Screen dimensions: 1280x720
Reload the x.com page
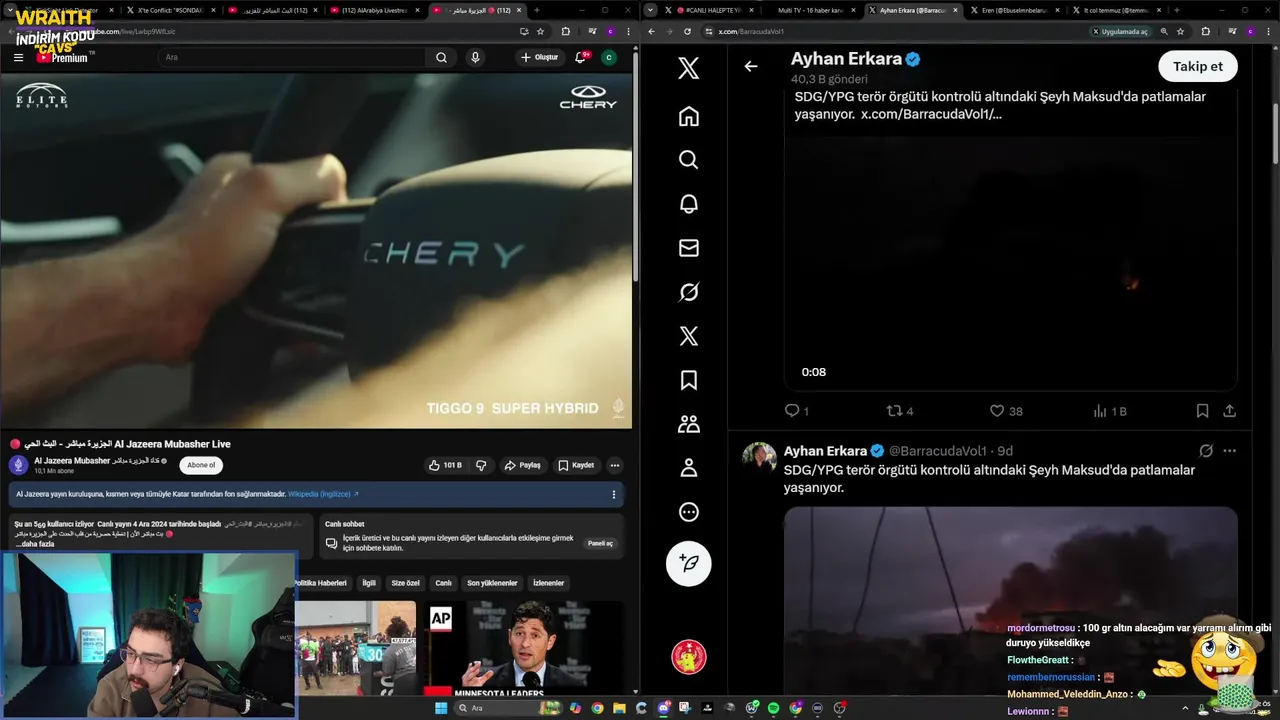[687, 31]
